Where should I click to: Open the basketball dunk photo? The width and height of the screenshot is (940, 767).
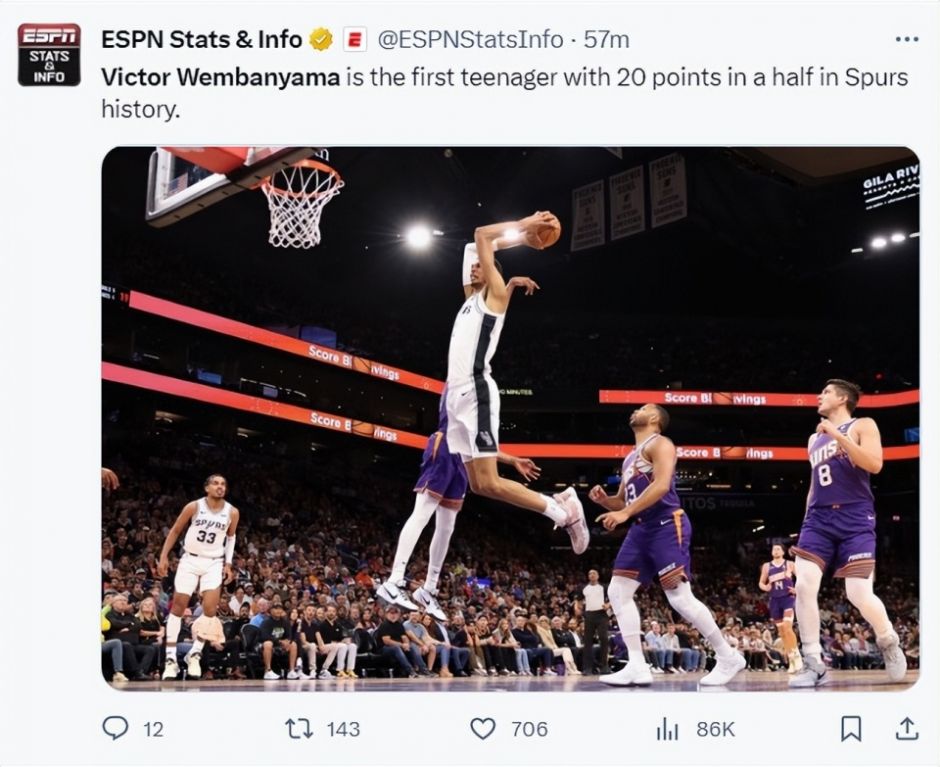point(510,418)
